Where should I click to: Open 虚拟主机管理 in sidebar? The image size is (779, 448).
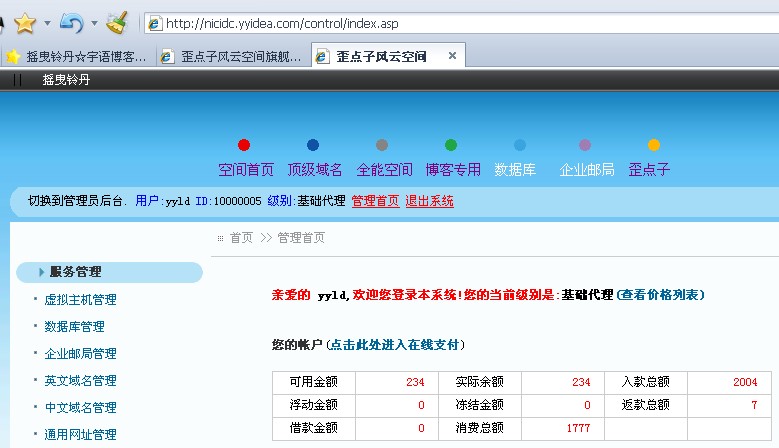point(80,299)
